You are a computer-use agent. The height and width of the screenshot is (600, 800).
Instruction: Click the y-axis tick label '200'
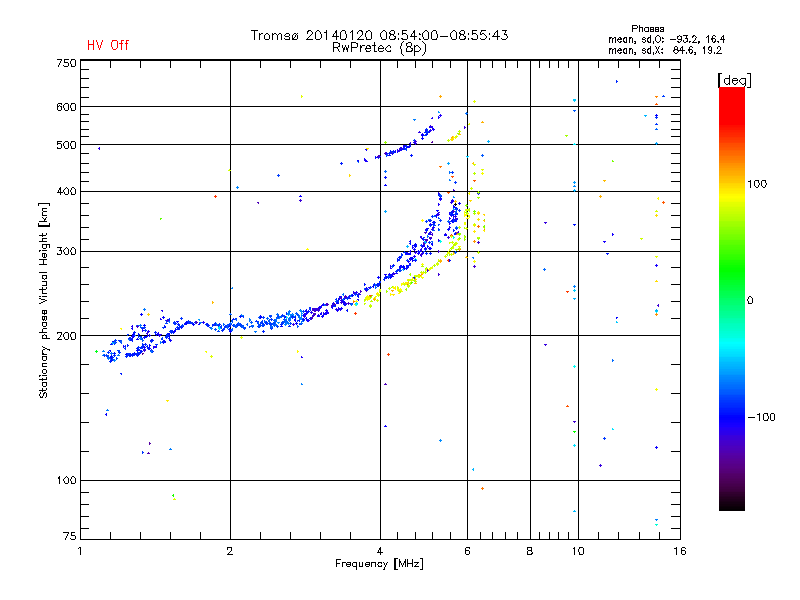coord(66,336)
